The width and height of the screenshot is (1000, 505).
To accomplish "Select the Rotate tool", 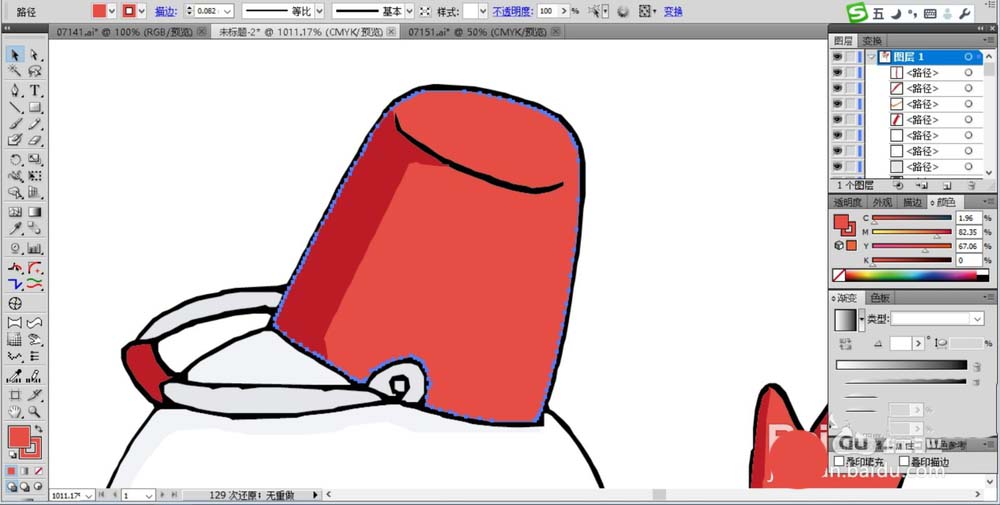I will pos(15,159).
